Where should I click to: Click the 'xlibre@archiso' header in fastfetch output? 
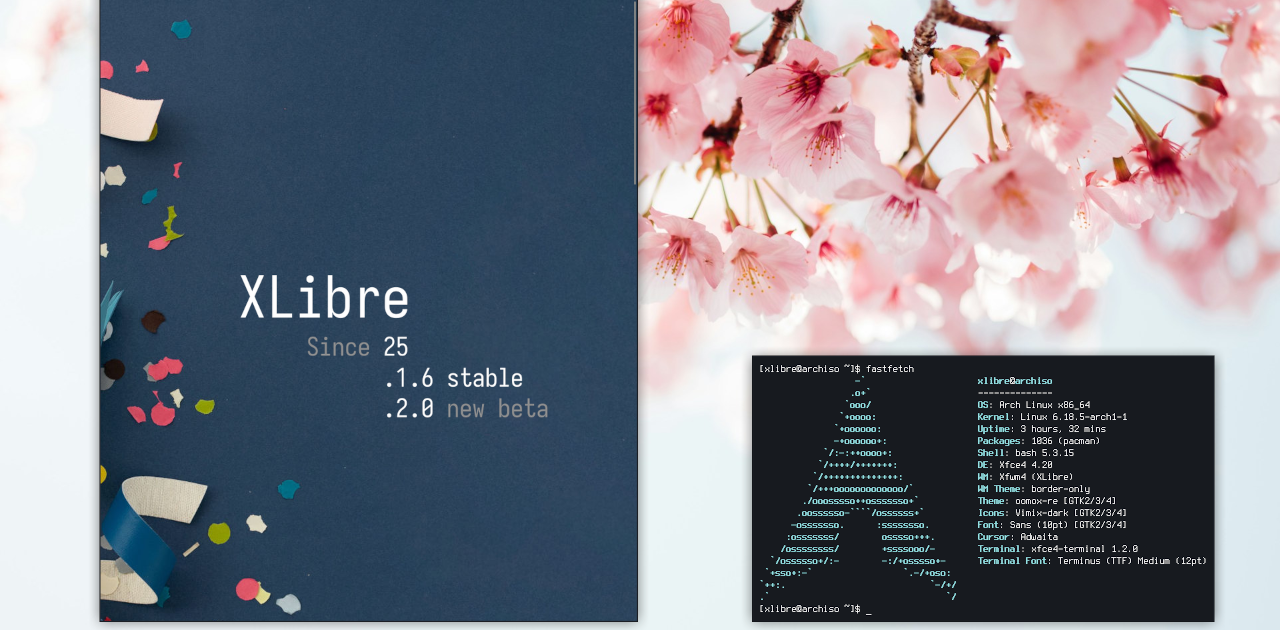click(1014, 381)
